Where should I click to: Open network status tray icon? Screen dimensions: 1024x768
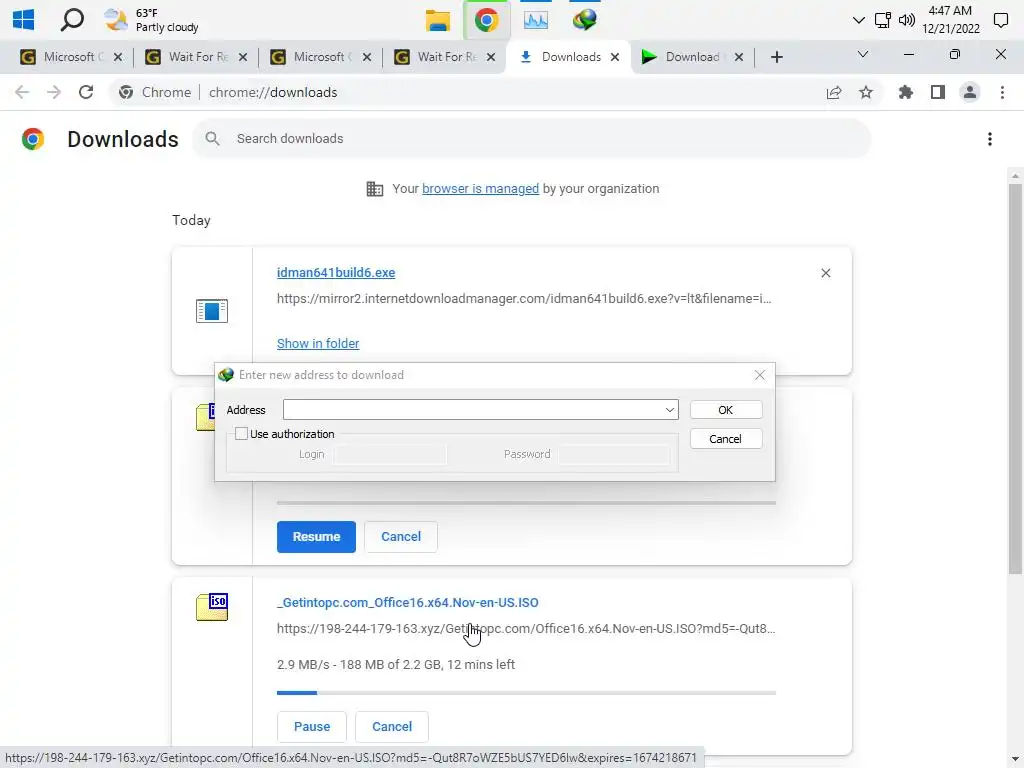(882, 20)
